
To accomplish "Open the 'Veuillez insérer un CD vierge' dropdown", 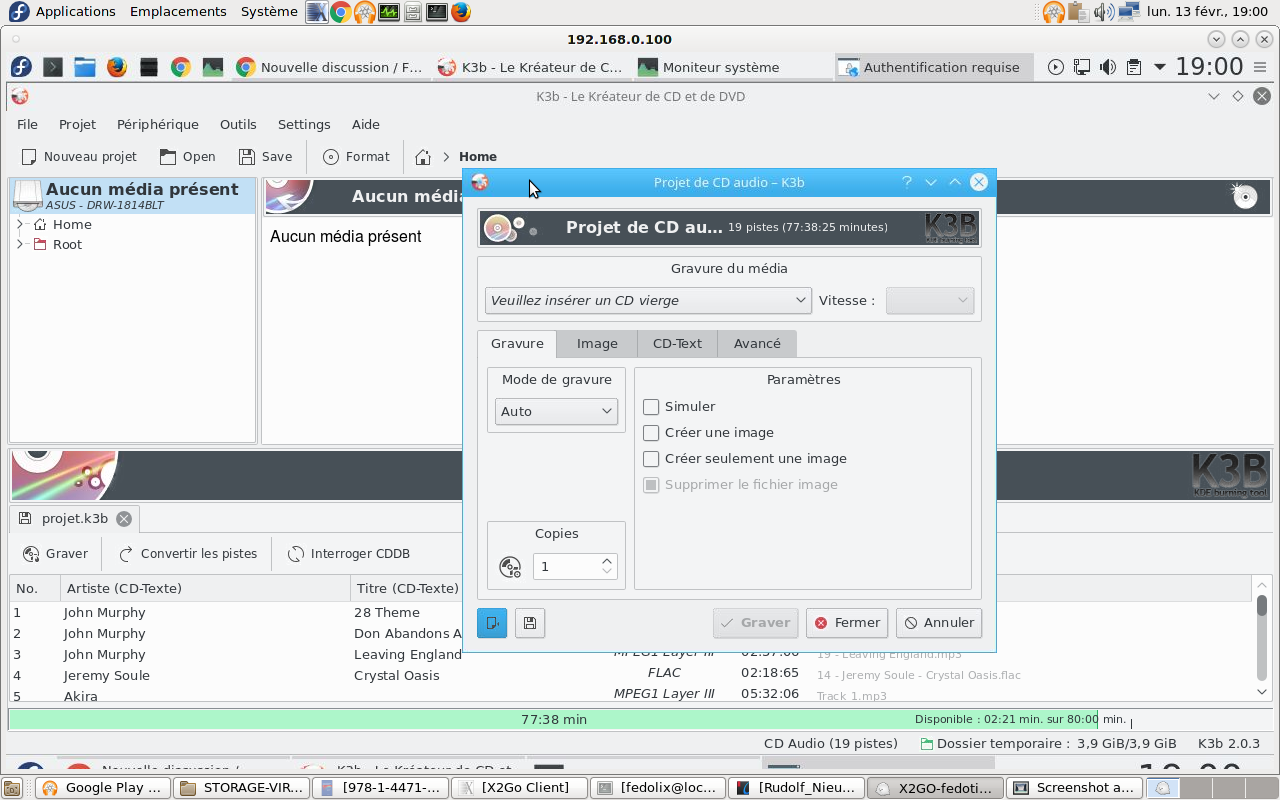I will point(648,300).
